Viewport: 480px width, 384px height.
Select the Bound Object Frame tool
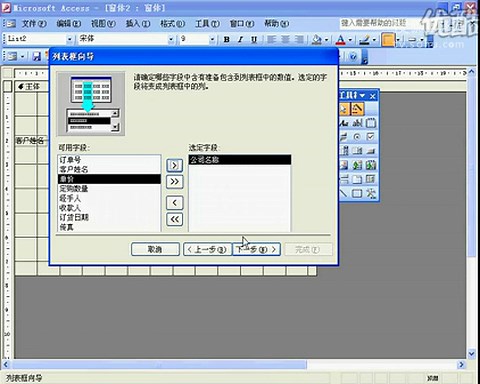(x=371, y=165)
